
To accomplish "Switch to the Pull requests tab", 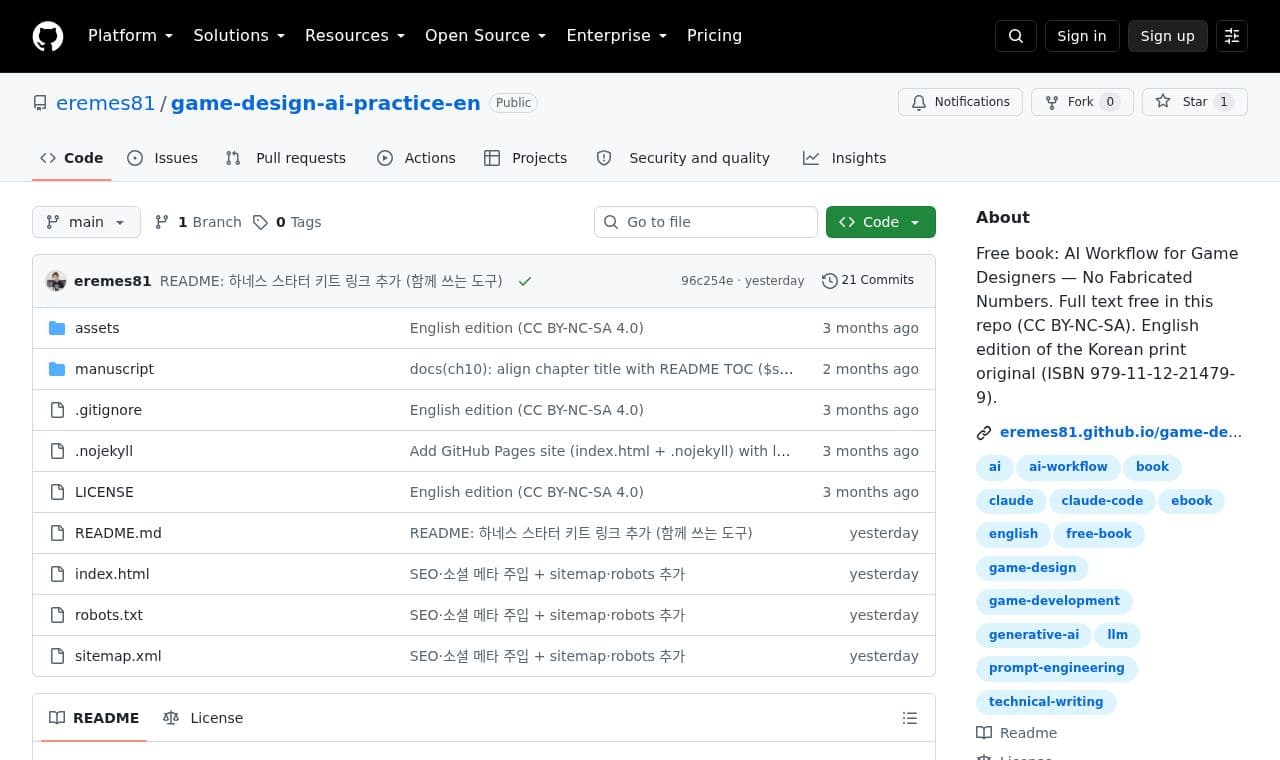I will 286,158.
